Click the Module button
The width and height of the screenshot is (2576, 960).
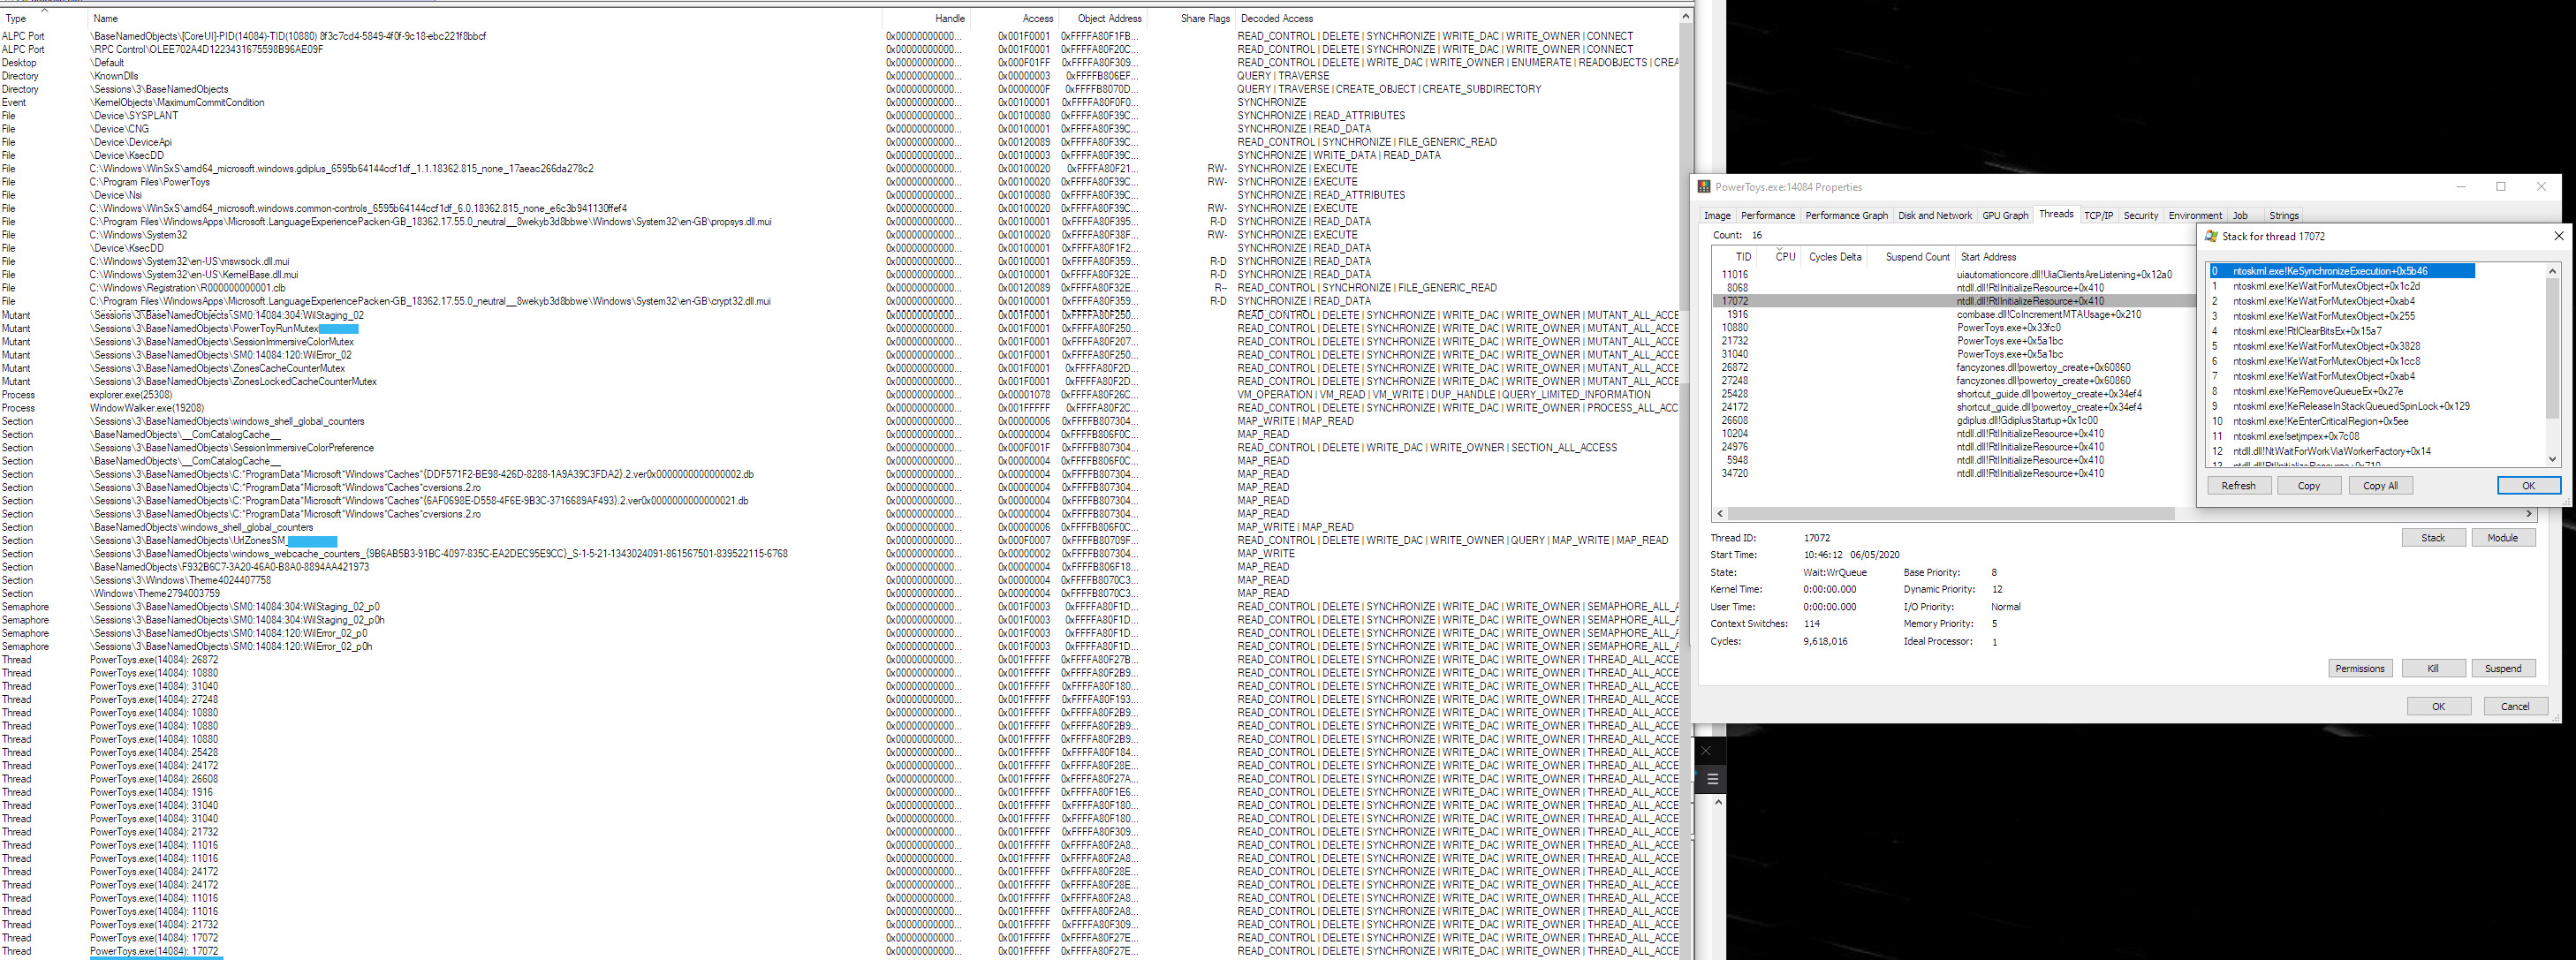2502,537
